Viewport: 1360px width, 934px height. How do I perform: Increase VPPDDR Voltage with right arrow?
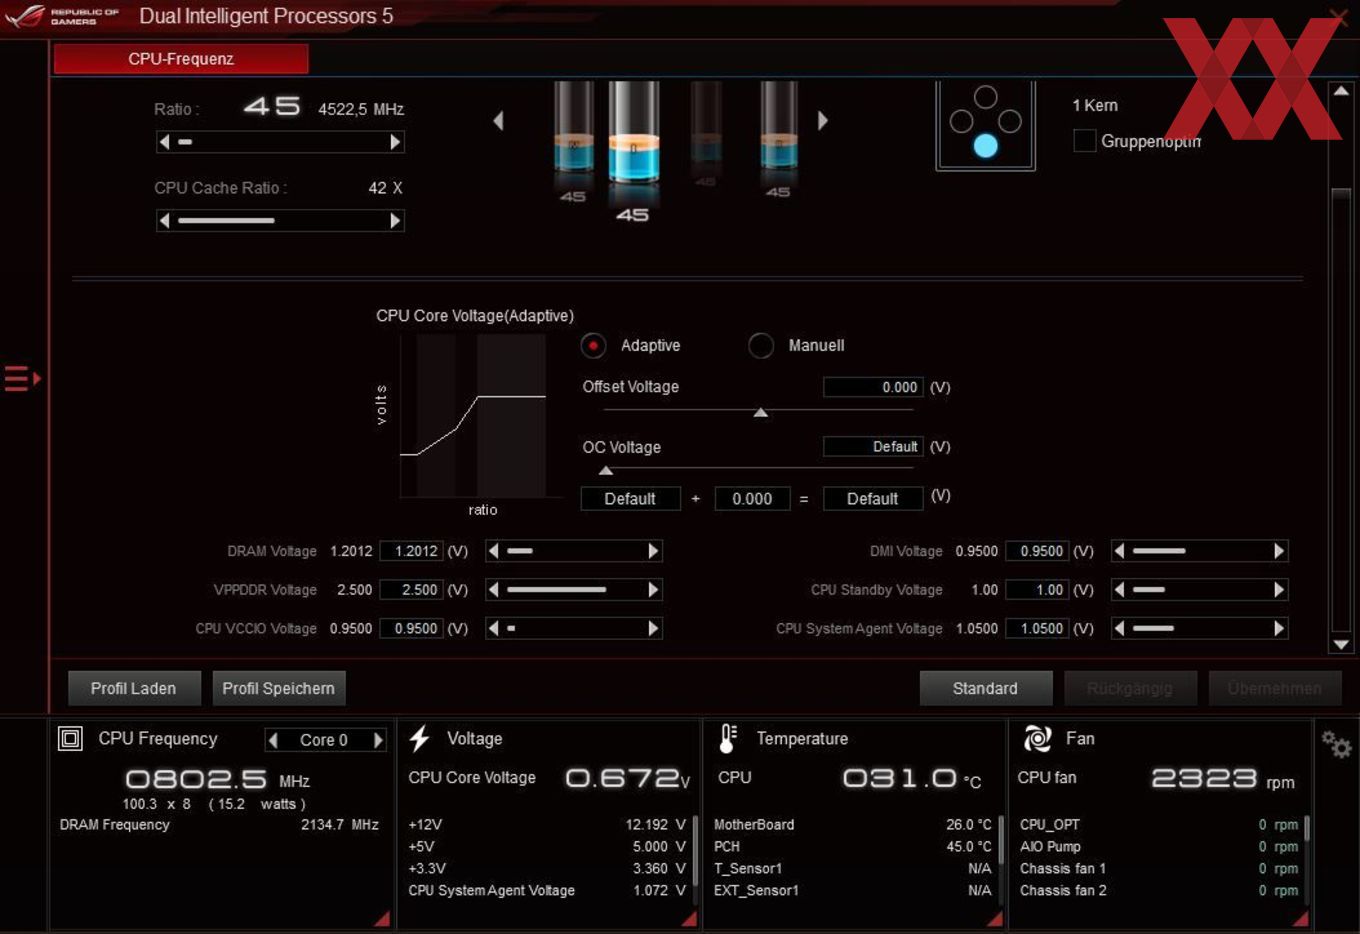pyautogui.click(x=654, y=590)
